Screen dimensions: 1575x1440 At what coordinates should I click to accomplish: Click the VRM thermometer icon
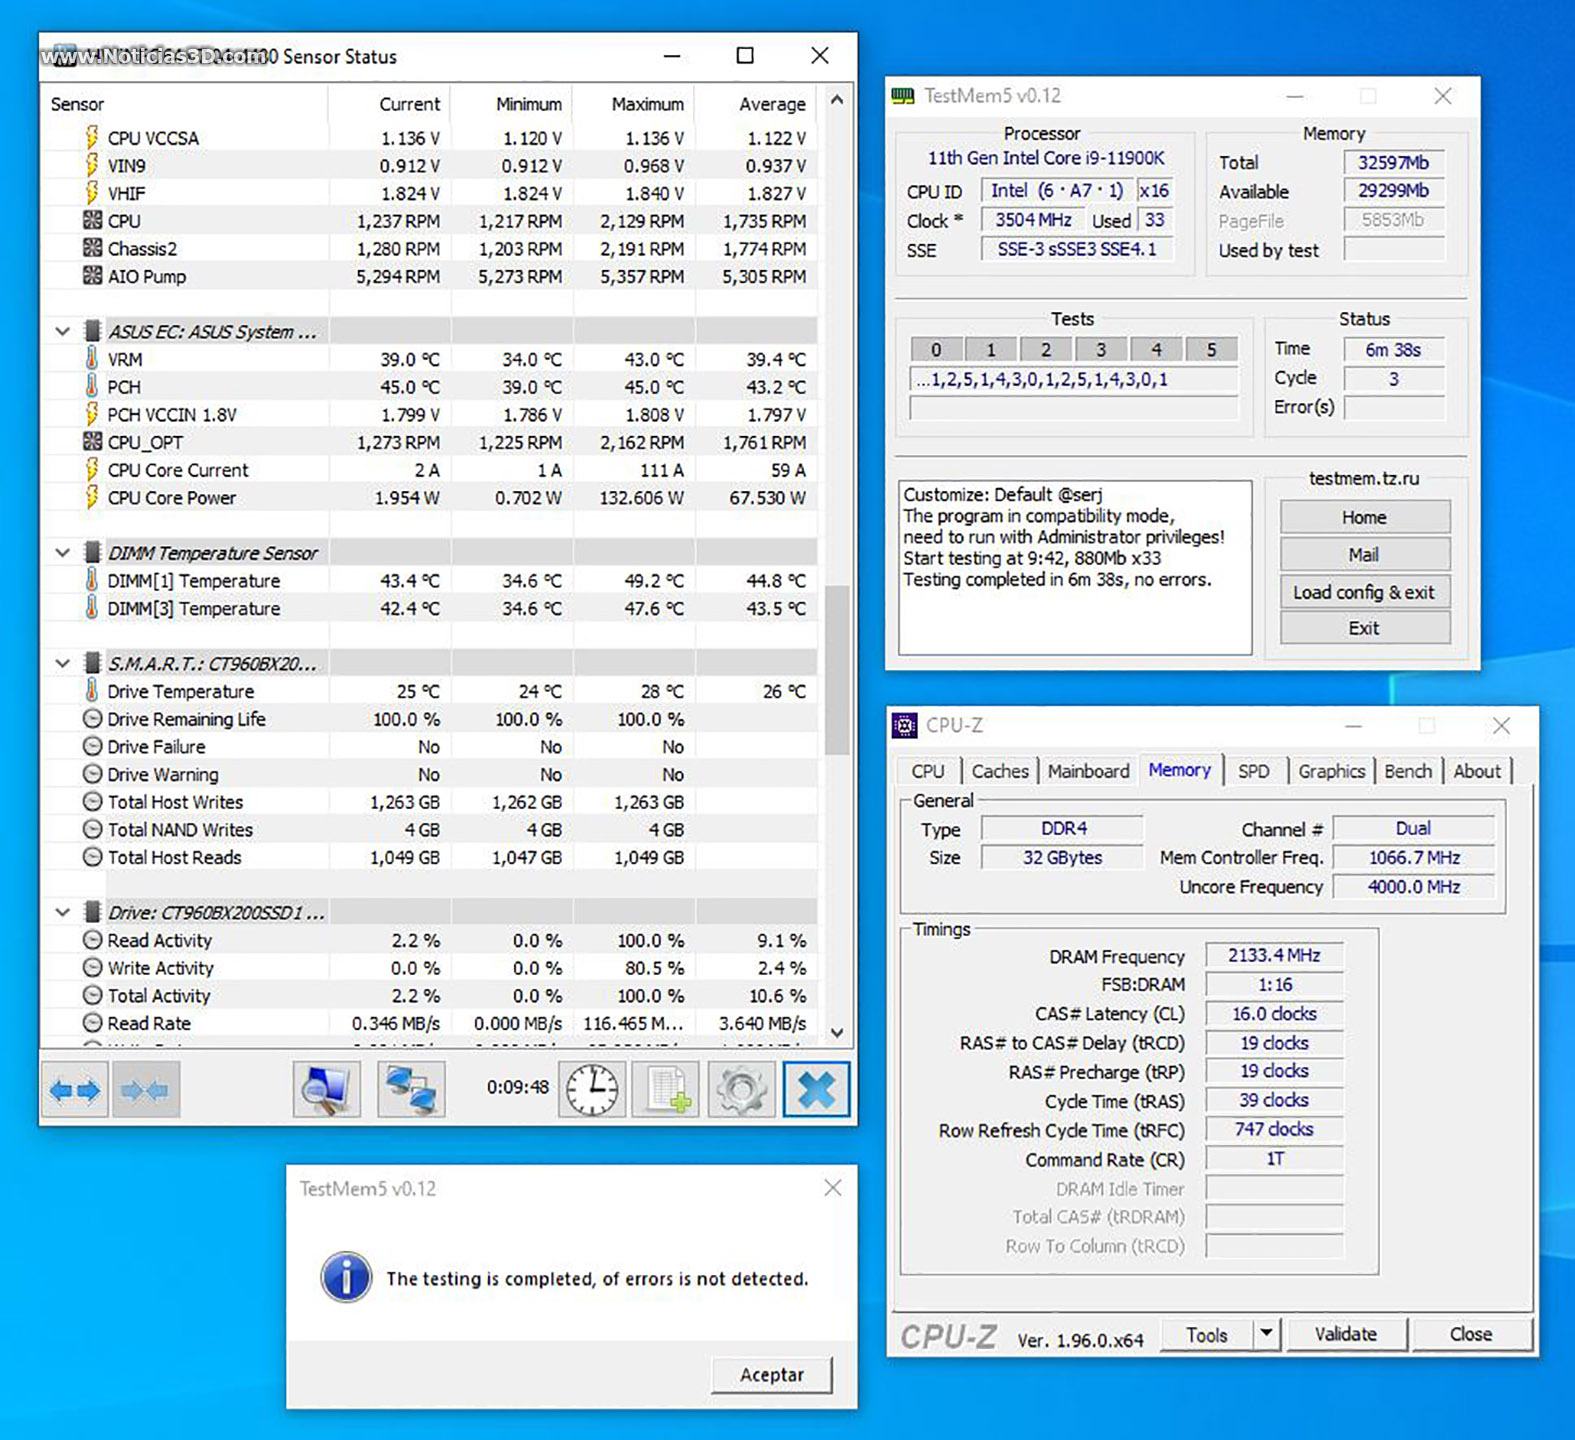92,358
